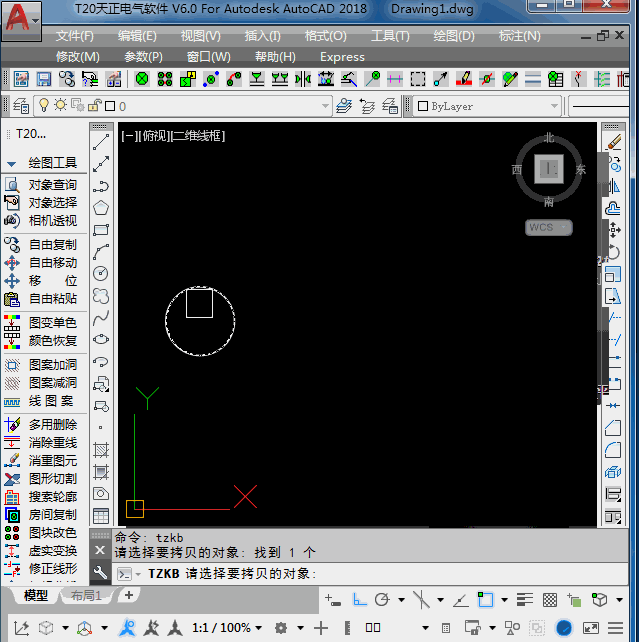Toggle layer freeze sun icon
The width and height of the screenshot is (639, 642).
tap(60, 105)
